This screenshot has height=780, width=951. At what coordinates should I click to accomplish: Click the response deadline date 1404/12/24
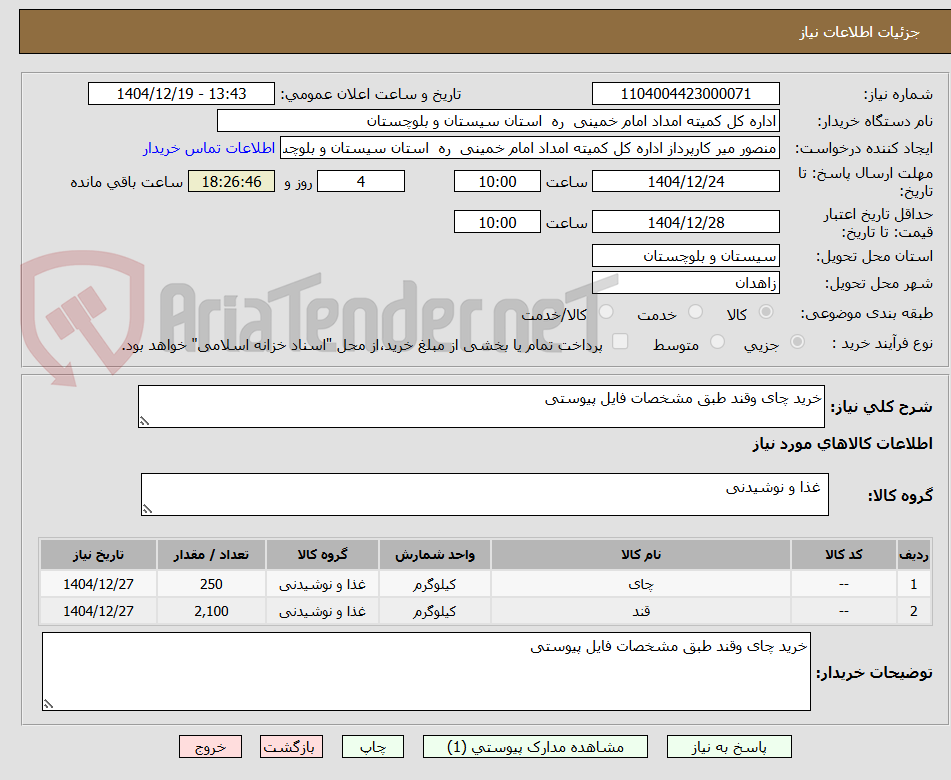[685, 181]
